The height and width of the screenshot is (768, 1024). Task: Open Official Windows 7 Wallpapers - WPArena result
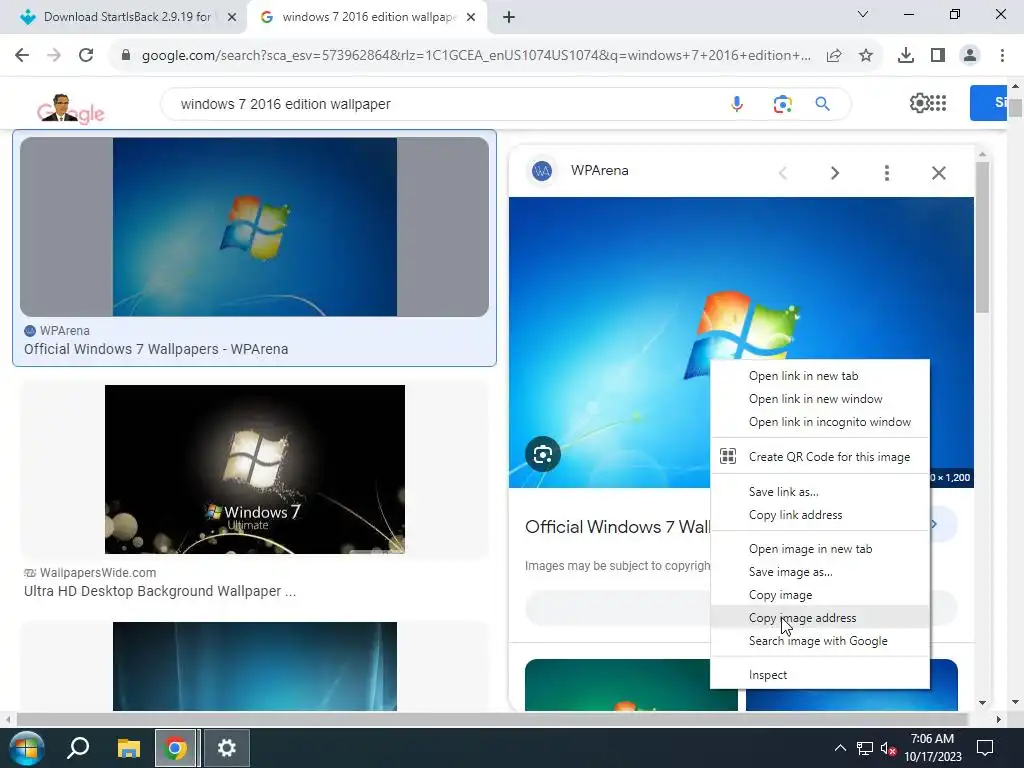coord(156,349)
